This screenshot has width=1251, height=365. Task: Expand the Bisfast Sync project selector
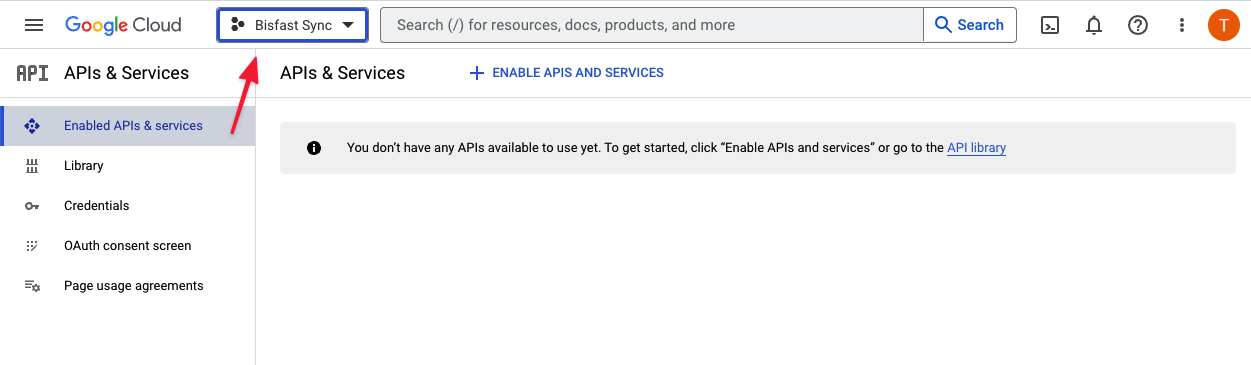pos(292,25)
